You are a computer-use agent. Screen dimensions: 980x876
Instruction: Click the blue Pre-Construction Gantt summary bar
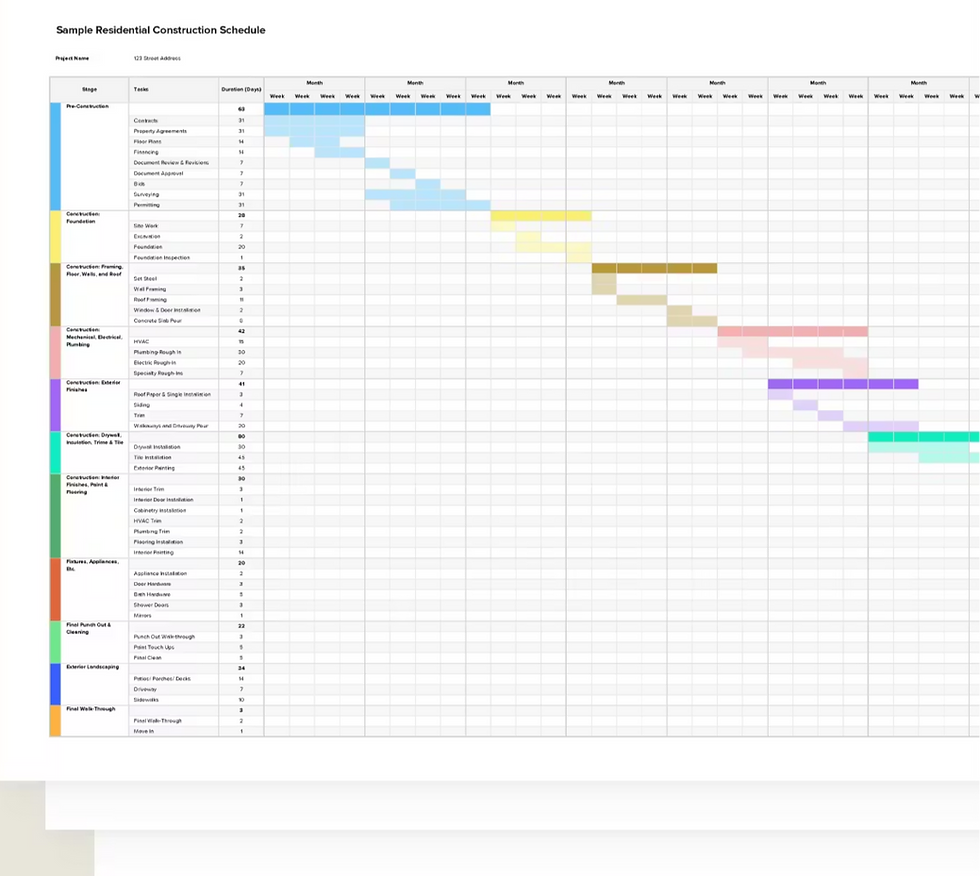tap(377, 109)
